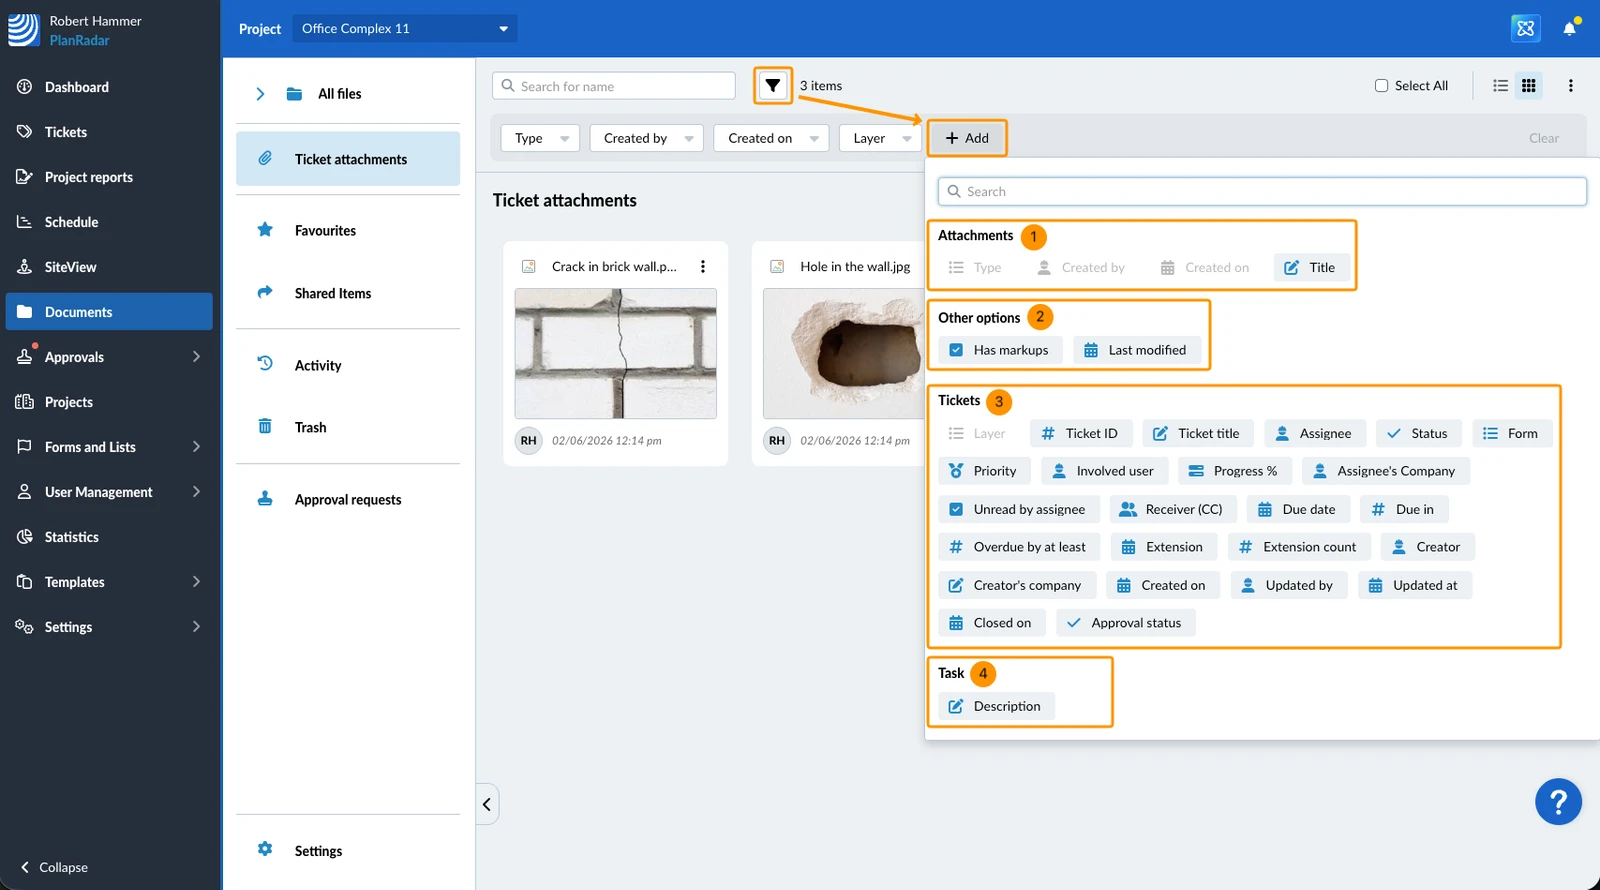Expand Forms and Lists submenu

click(196, 447)
